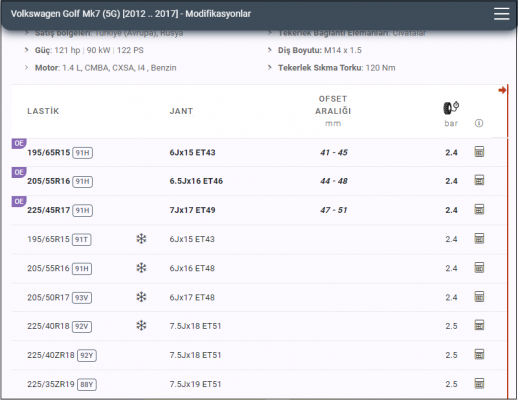This screenshot has width=518, height=400.
Task: Click the 120 Nm torque value
Action: coord(380,68)
